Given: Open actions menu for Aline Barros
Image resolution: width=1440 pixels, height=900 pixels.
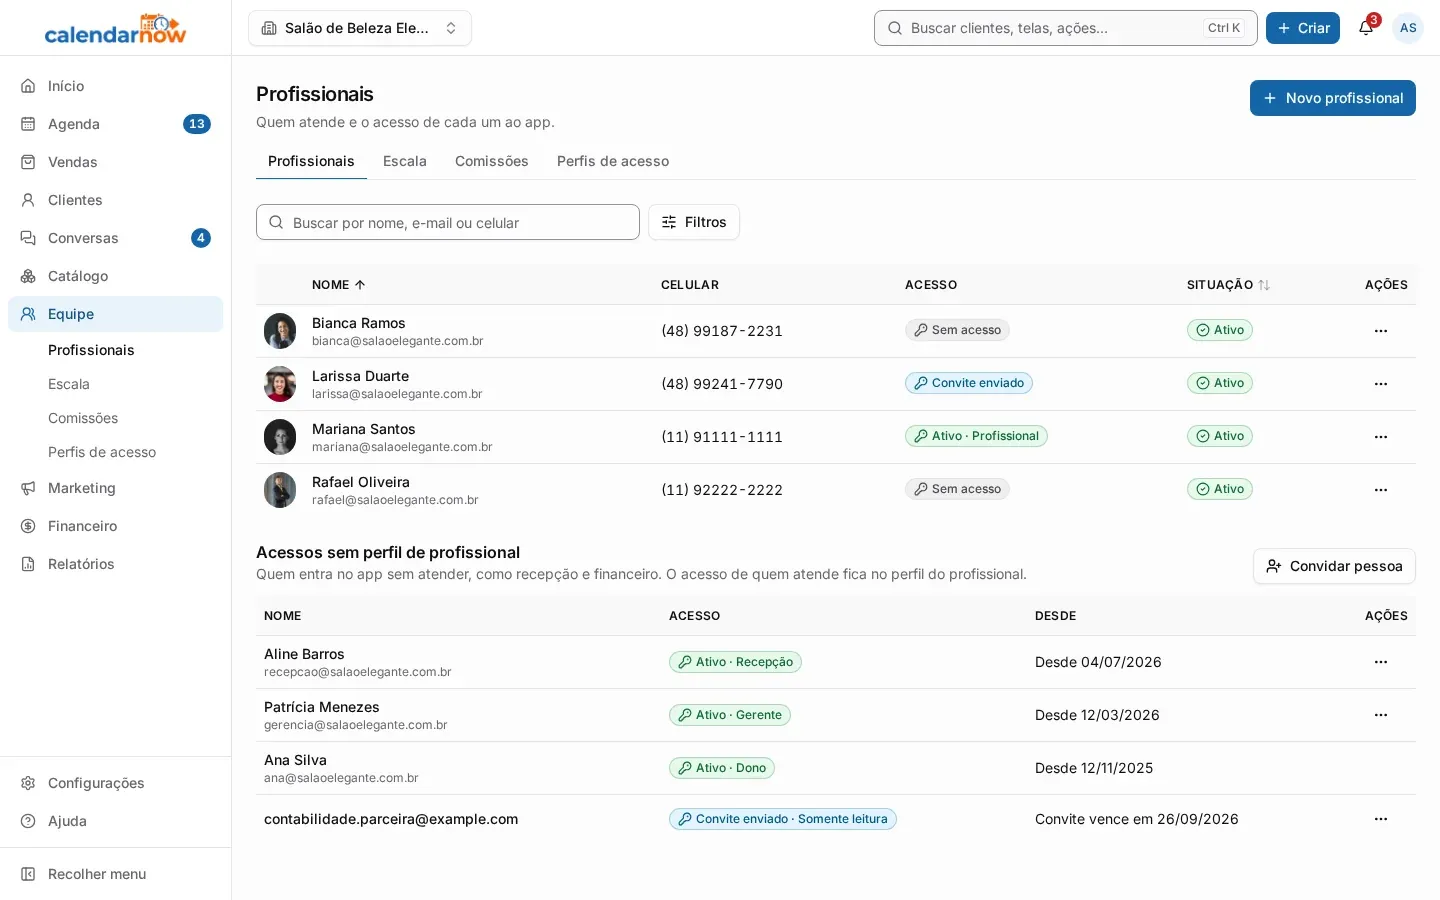Looking at the screenshot, I should 1381,662.
